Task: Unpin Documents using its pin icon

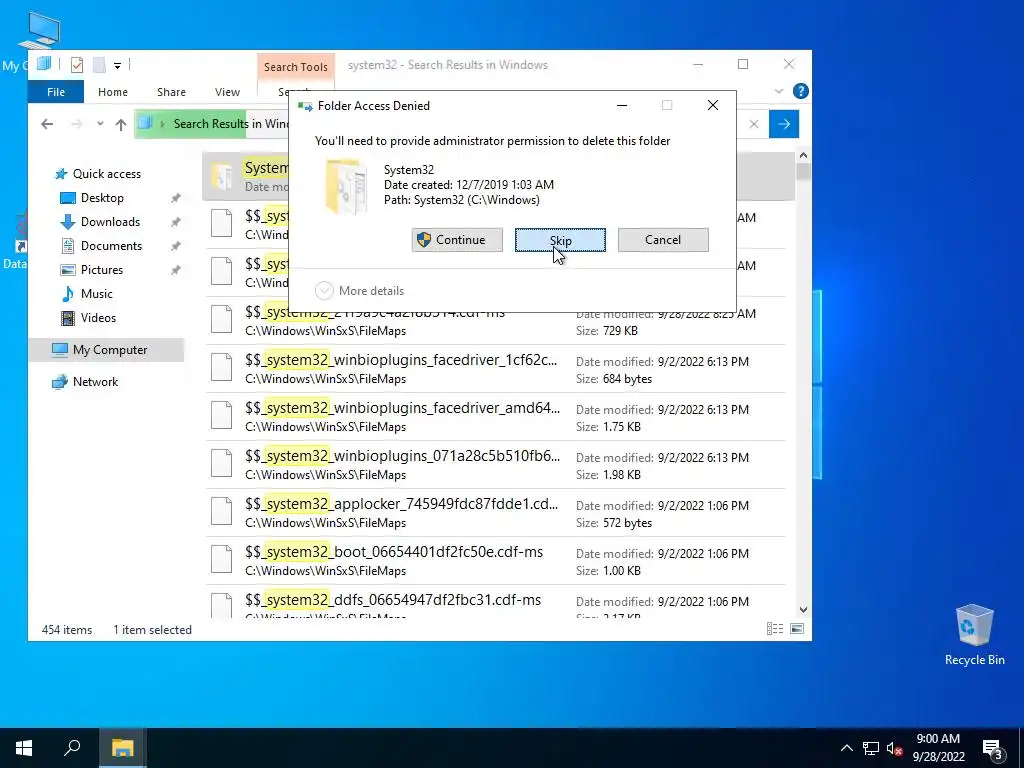Action: tap(175, 246)
